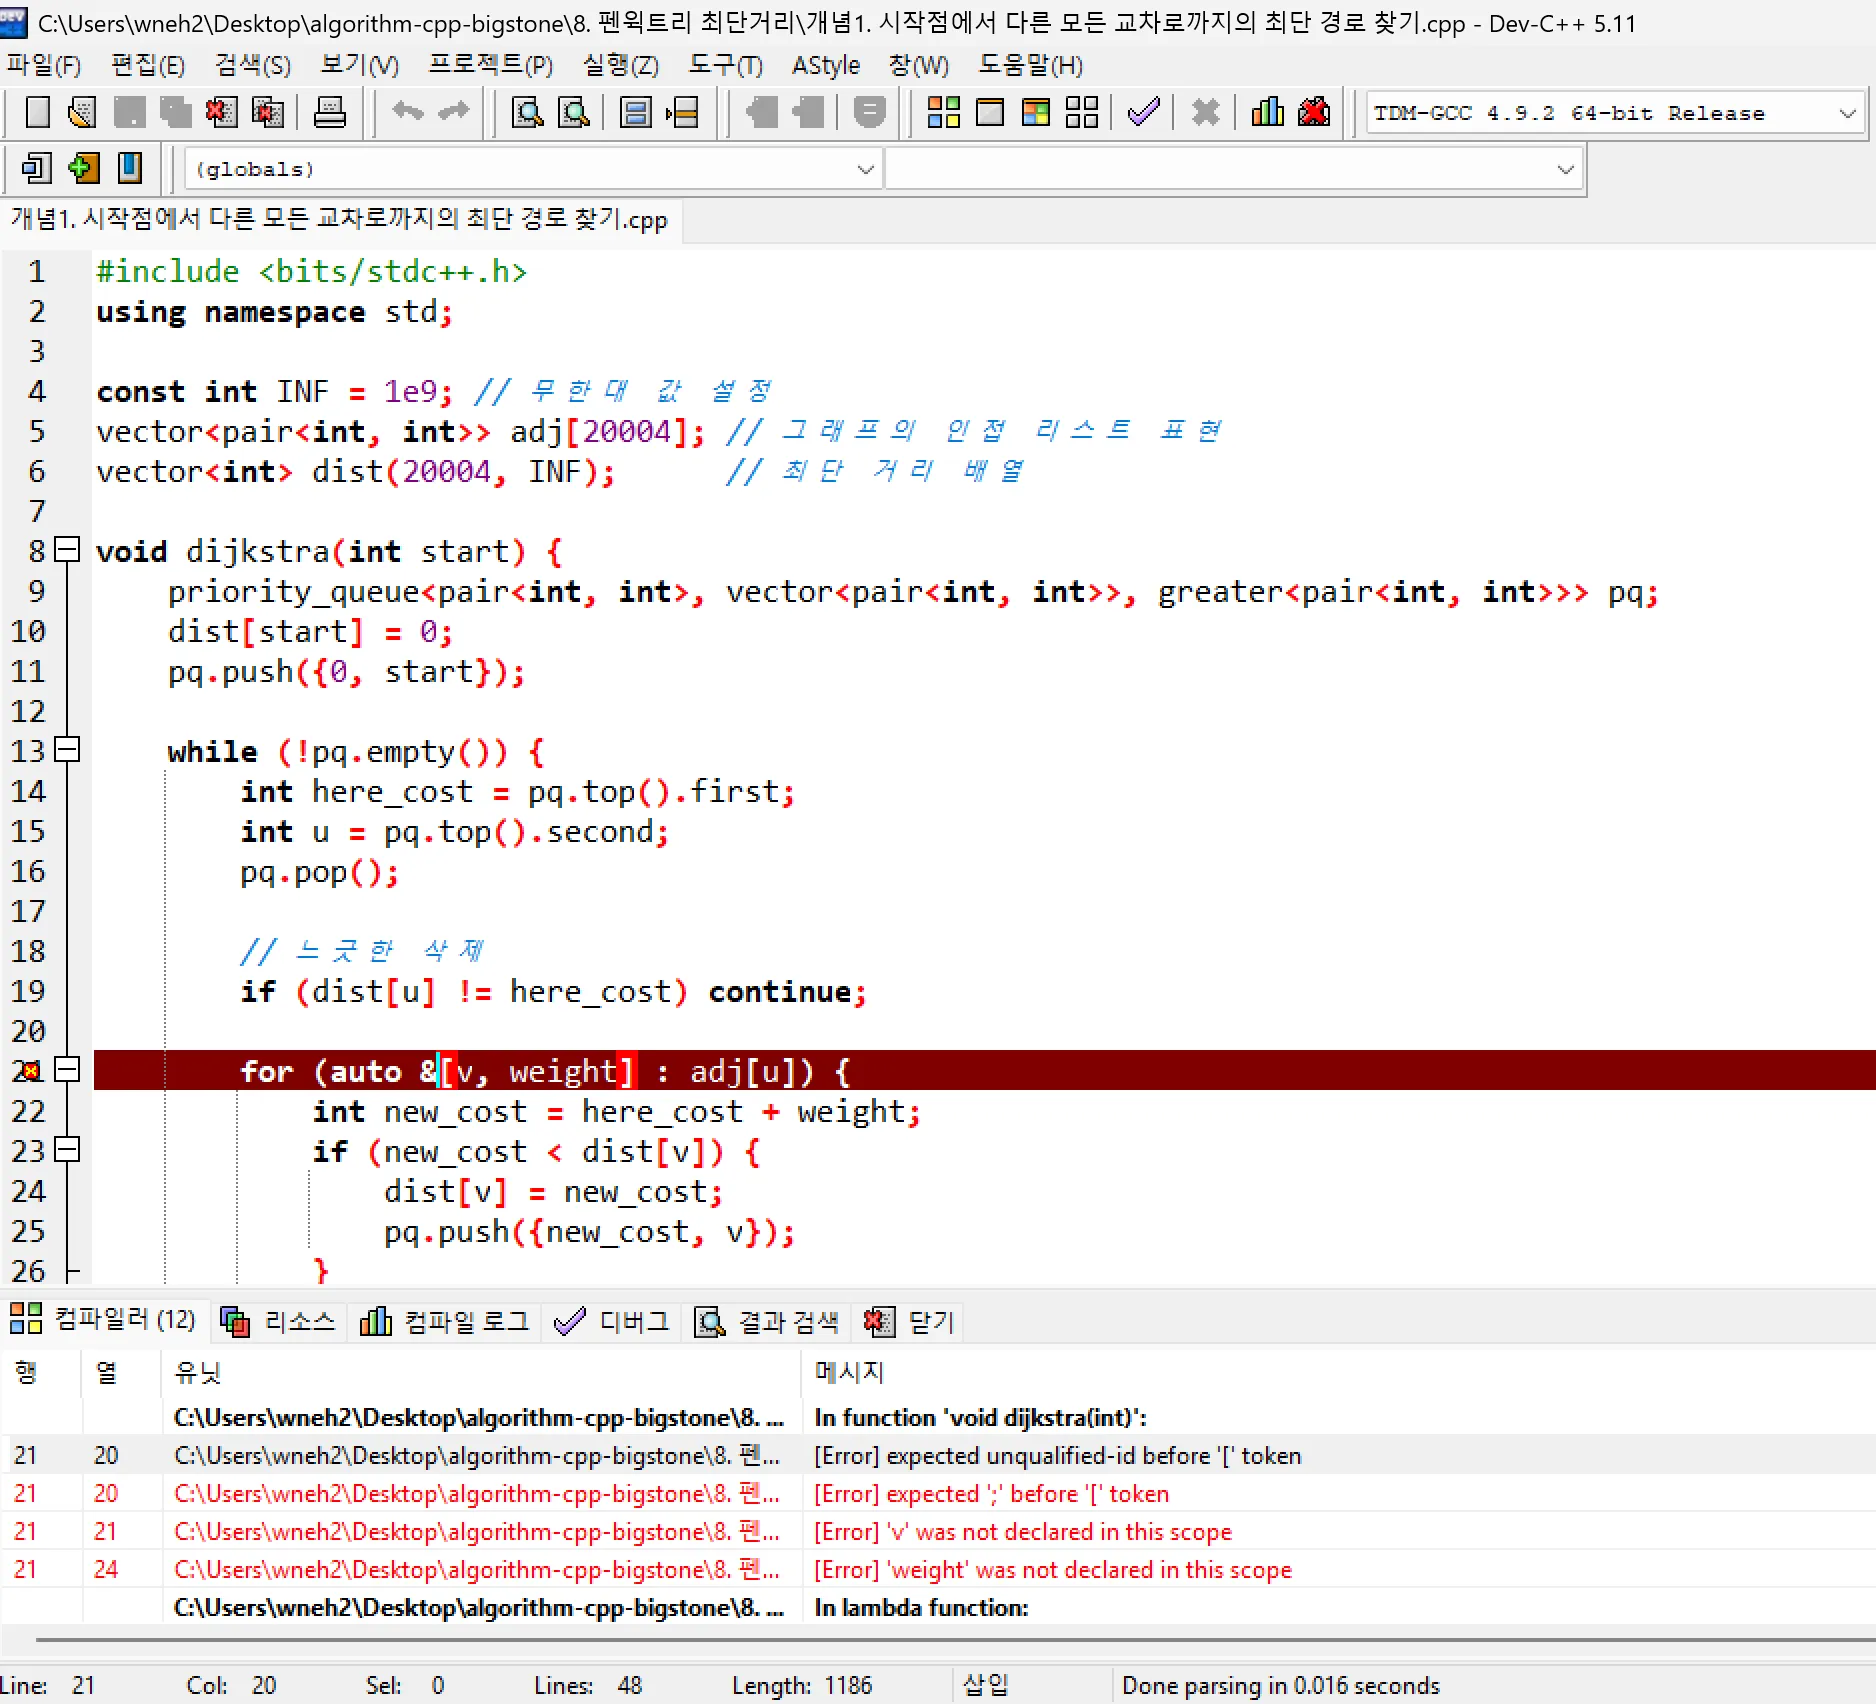Select error "'weight' was not declared in this scope"
This screenshot has height=1704, width=1876.
(x=938, y=1569)
